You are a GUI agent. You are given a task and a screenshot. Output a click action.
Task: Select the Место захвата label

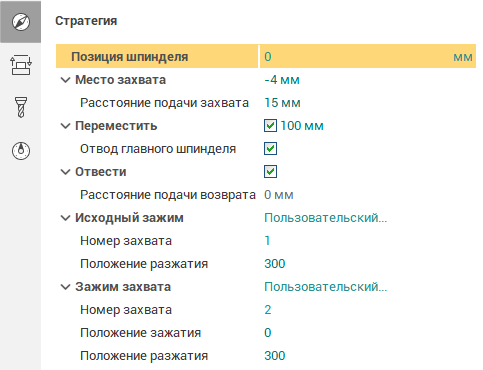tap(120, 80)
